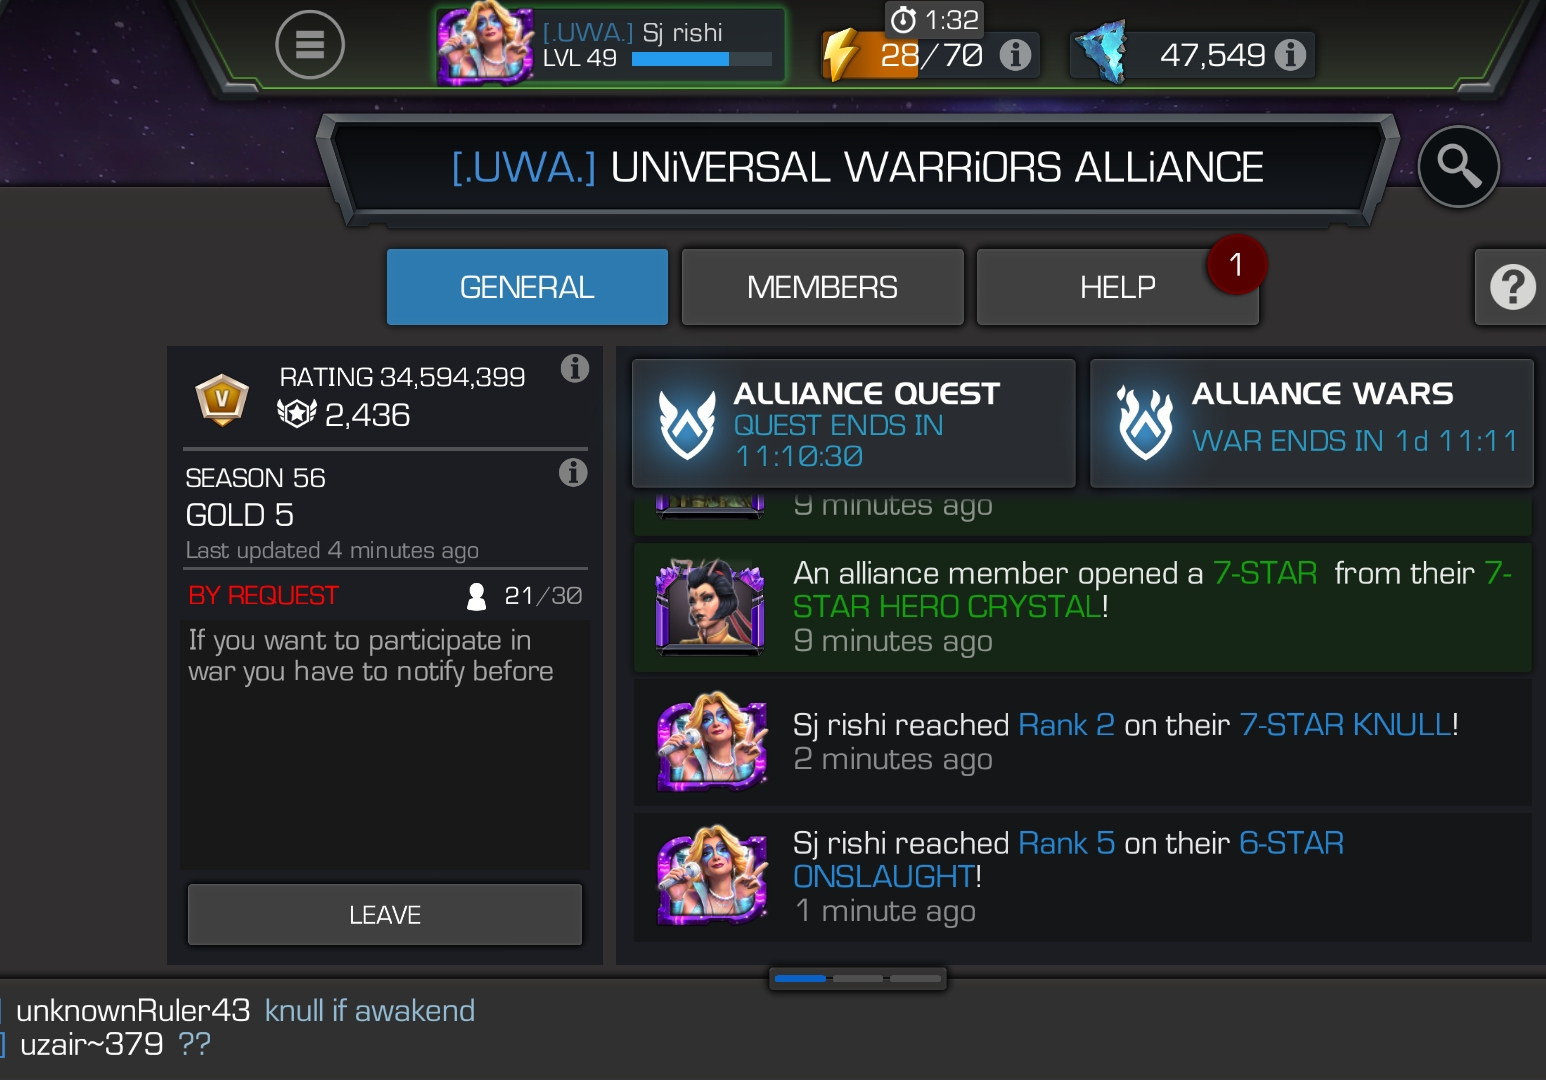
Task: Open the Sj rishi profile portrait
Action: pos(485,45)
